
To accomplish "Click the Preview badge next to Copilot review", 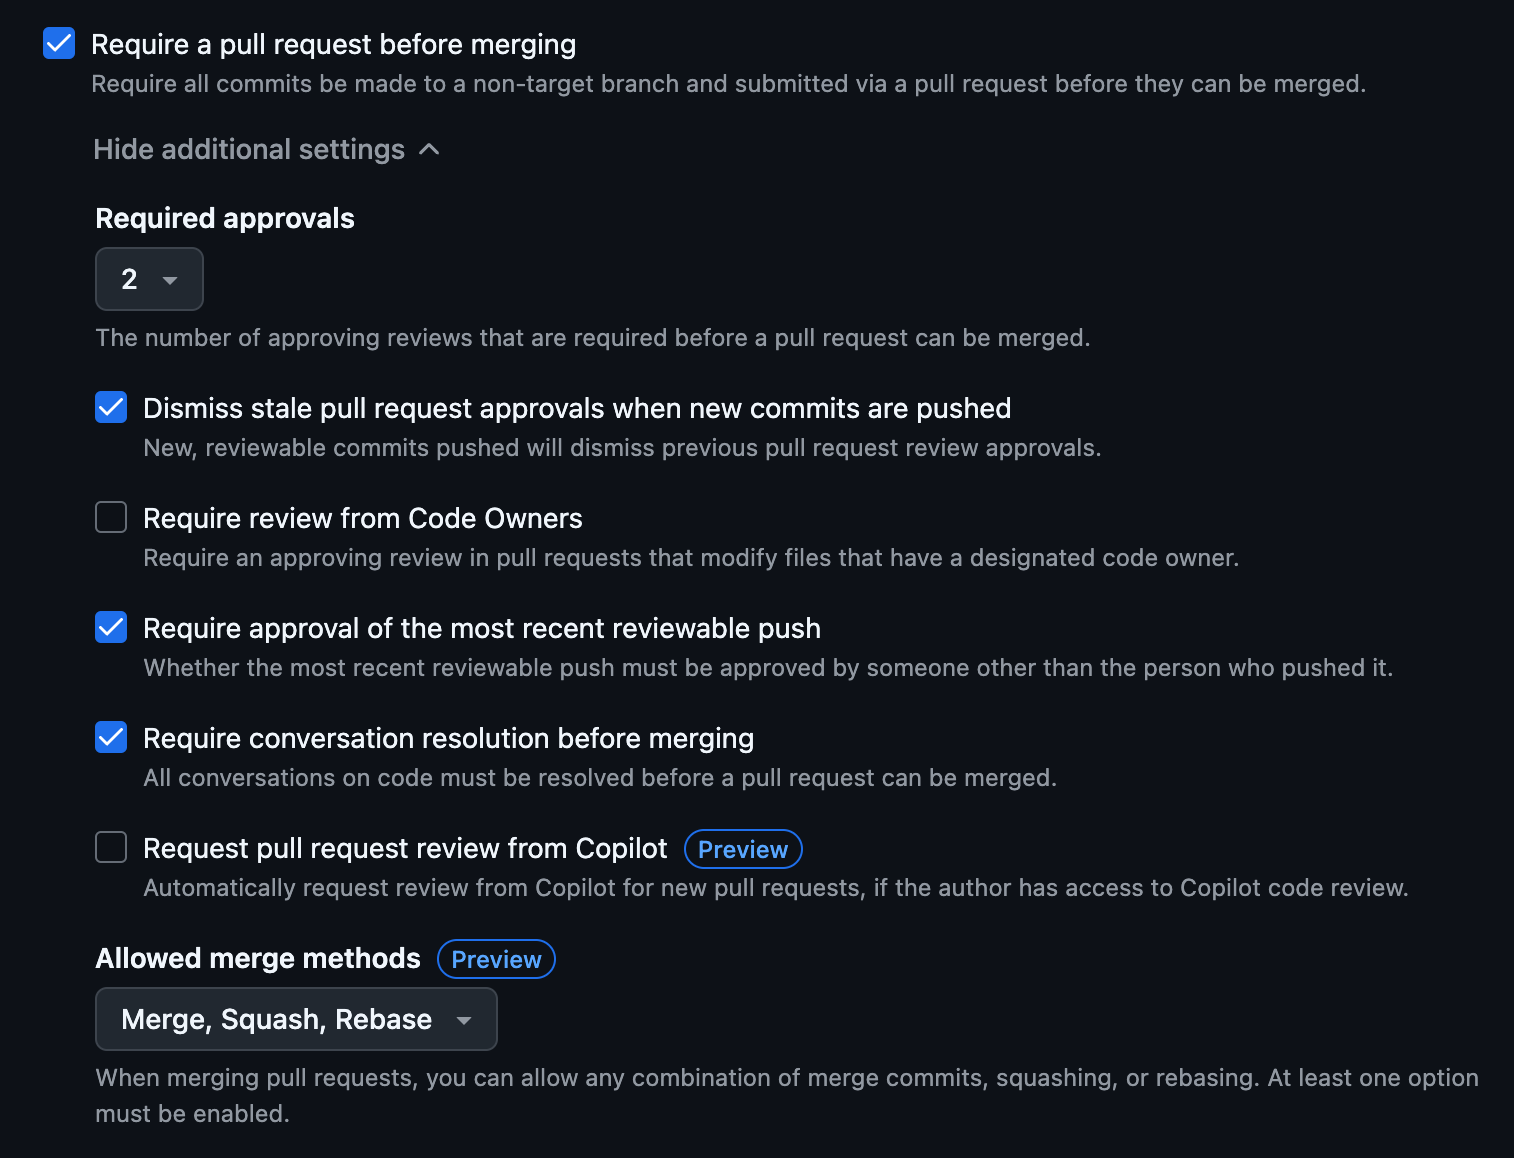I will coord(743,849).
